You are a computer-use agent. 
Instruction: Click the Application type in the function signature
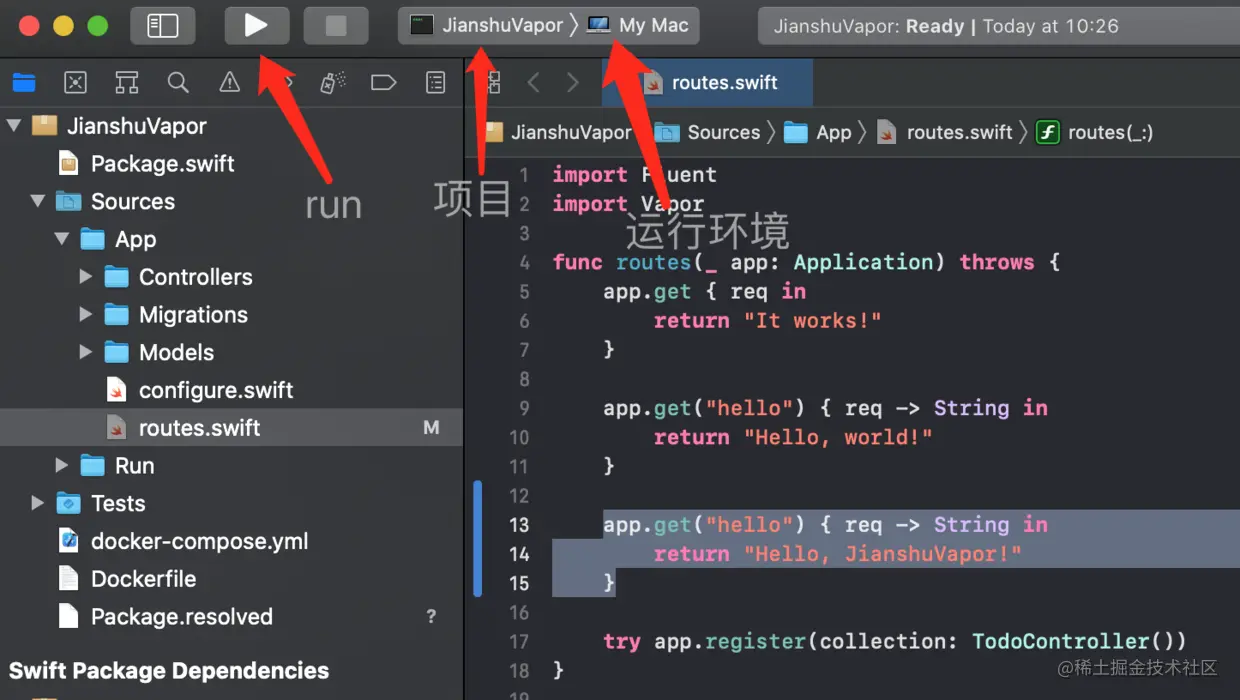tap(863, 262)
